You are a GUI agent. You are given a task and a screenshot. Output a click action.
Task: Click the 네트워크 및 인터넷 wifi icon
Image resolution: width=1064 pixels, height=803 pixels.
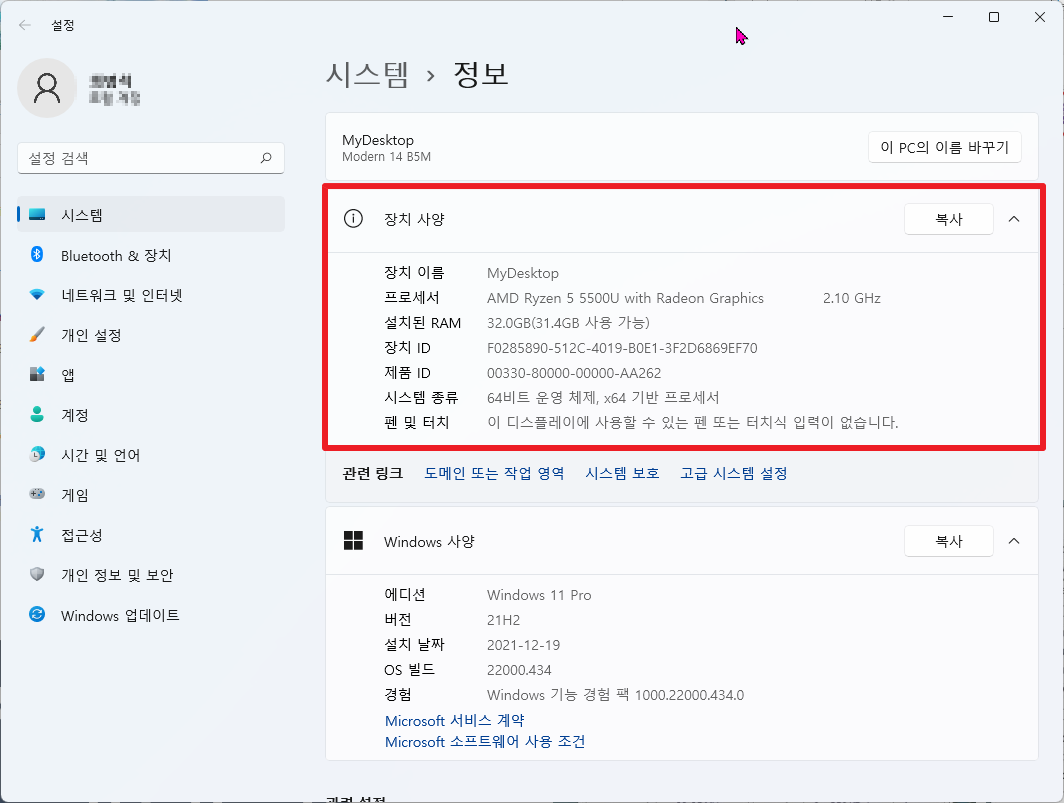[37, 295]
